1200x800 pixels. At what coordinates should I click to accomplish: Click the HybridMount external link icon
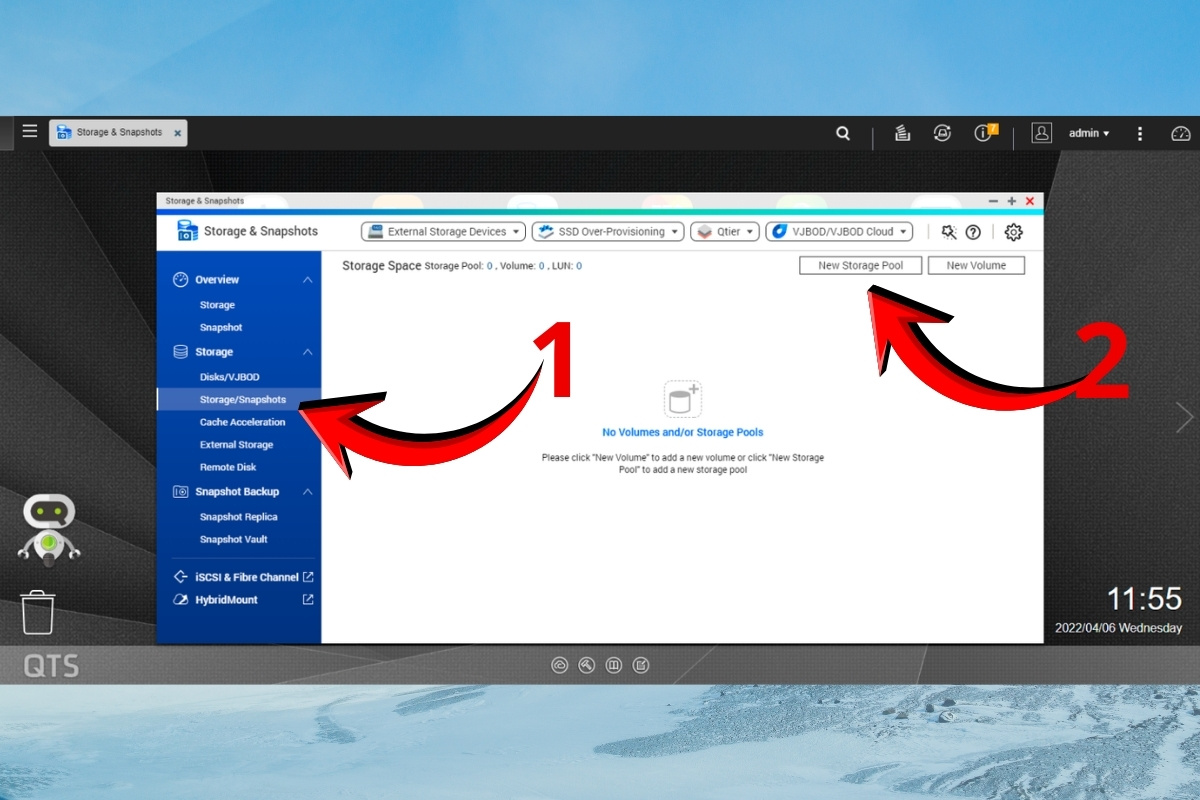click(x=308, y=600)
